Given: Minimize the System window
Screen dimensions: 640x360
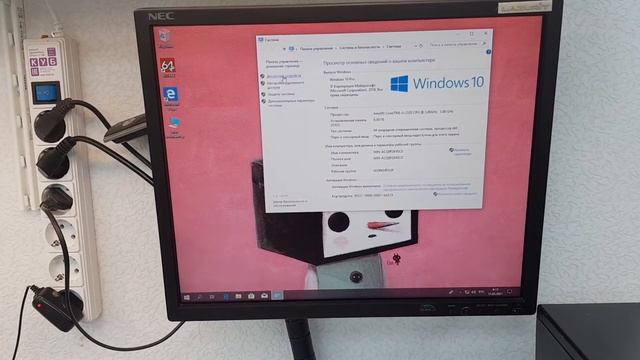Looking at the screenshot, I should pos(458,34).
